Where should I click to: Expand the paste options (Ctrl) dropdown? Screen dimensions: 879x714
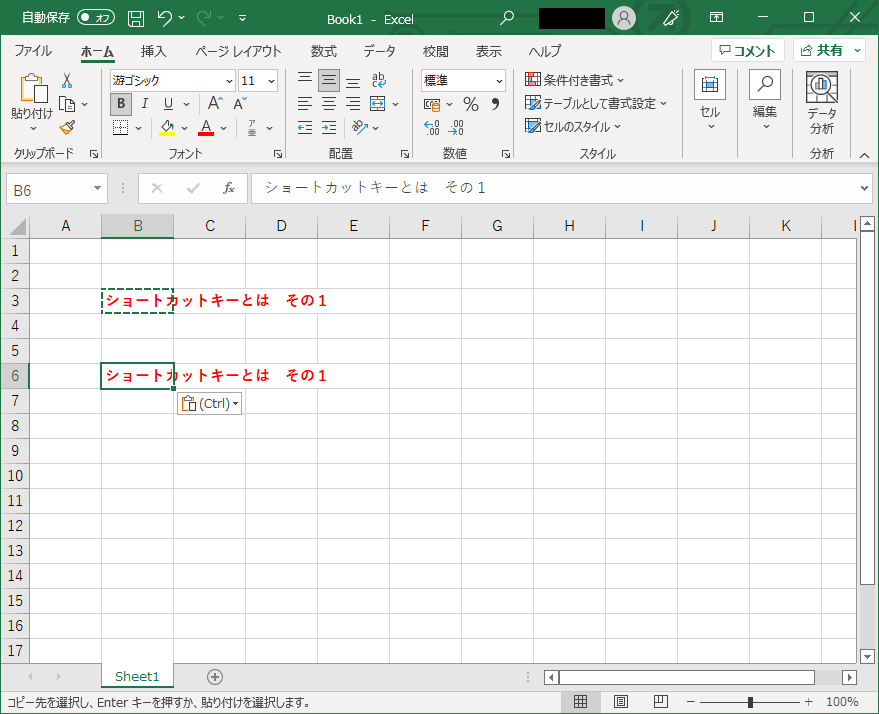(x=209, y=404)
